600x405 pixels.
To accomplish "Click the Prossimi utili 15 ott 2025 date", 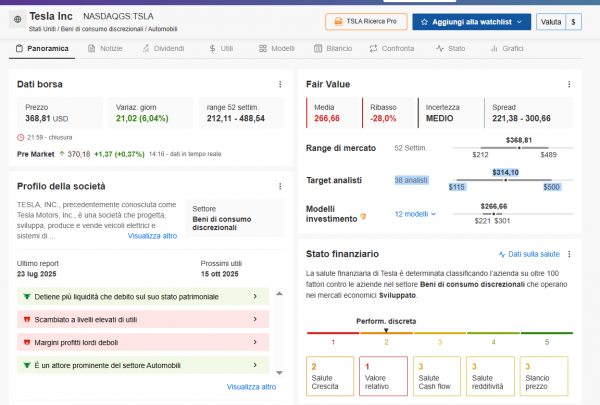I will (x=220, y=274).
